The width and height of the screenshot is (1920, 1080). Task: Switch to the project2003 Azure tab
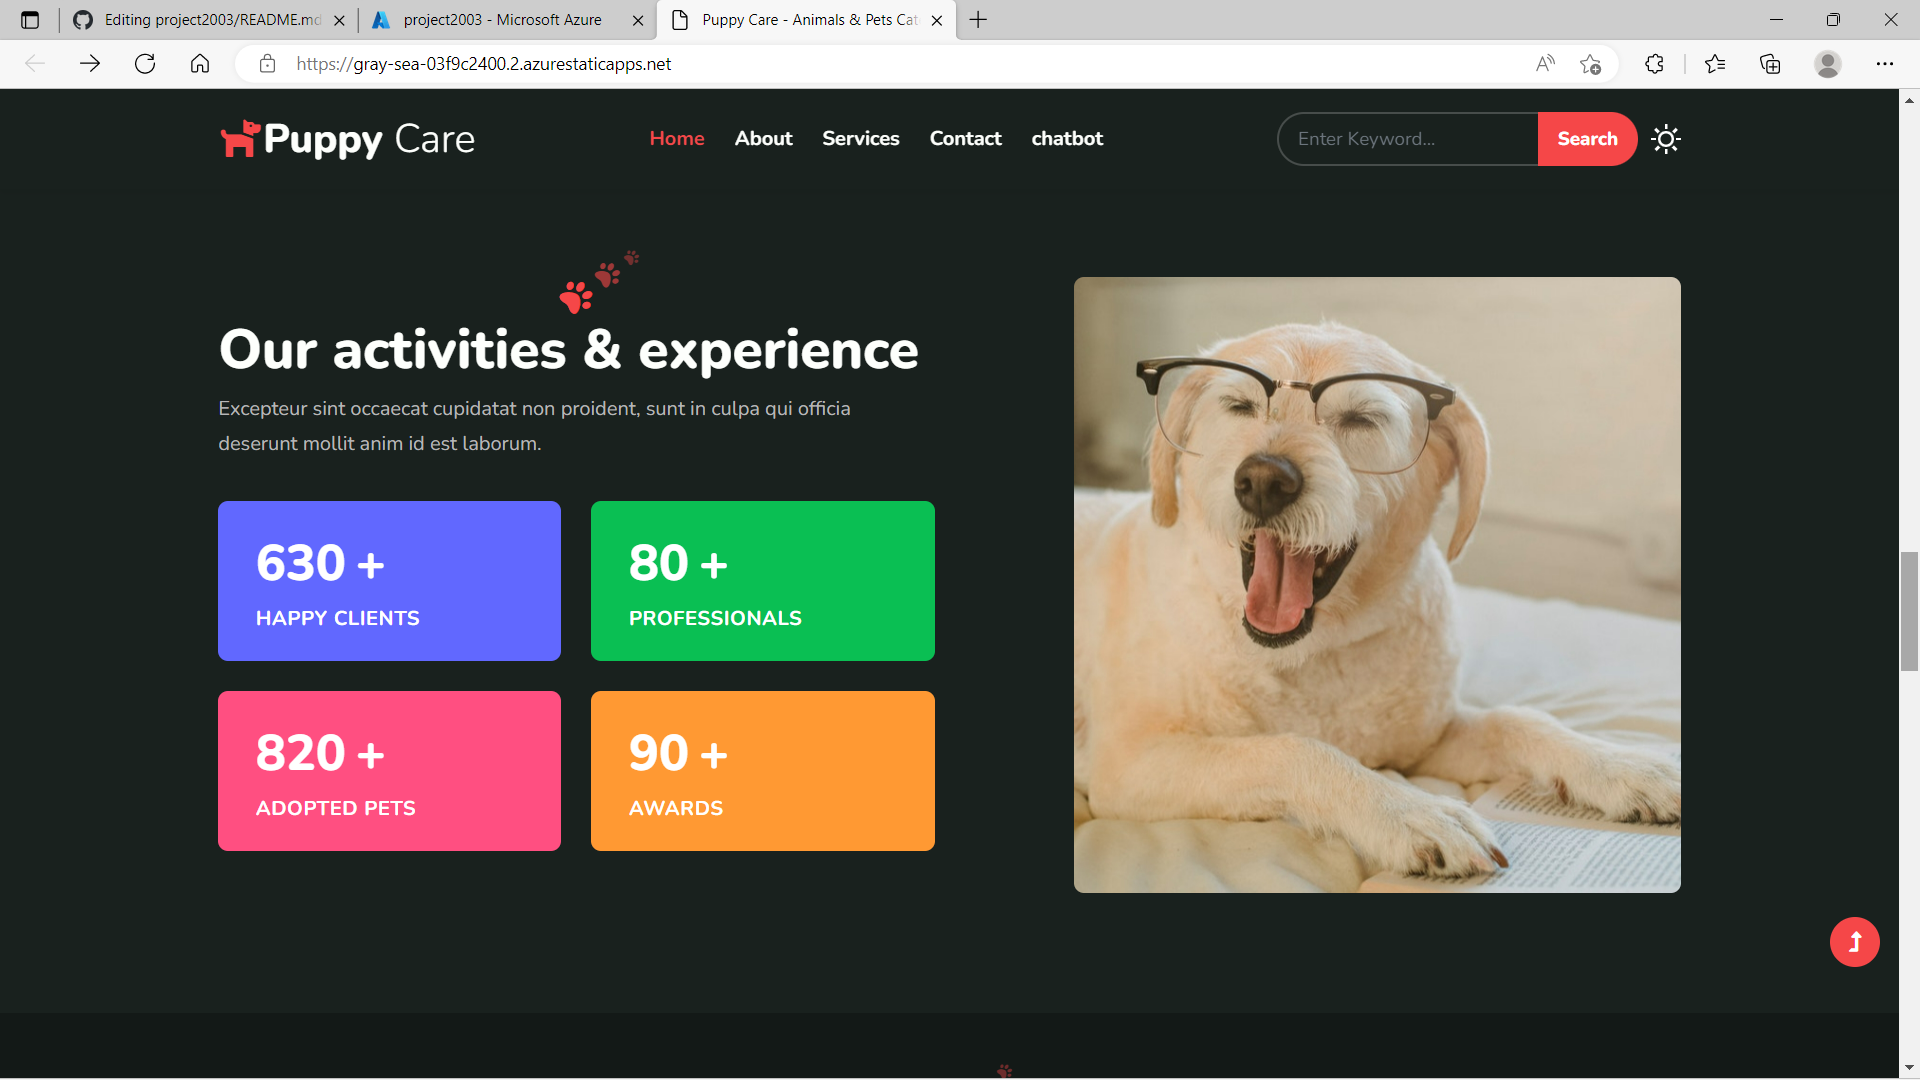click(490, 20)
